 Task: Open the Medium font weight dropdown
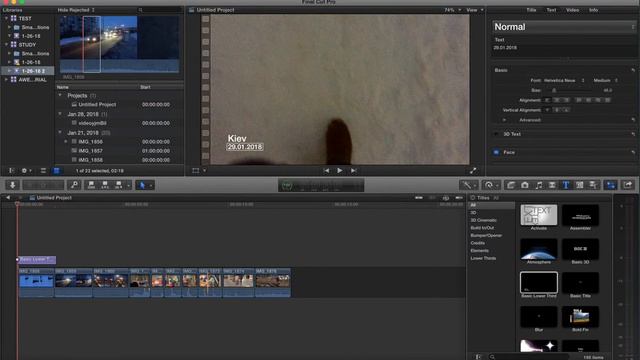(x=606, y=80)
